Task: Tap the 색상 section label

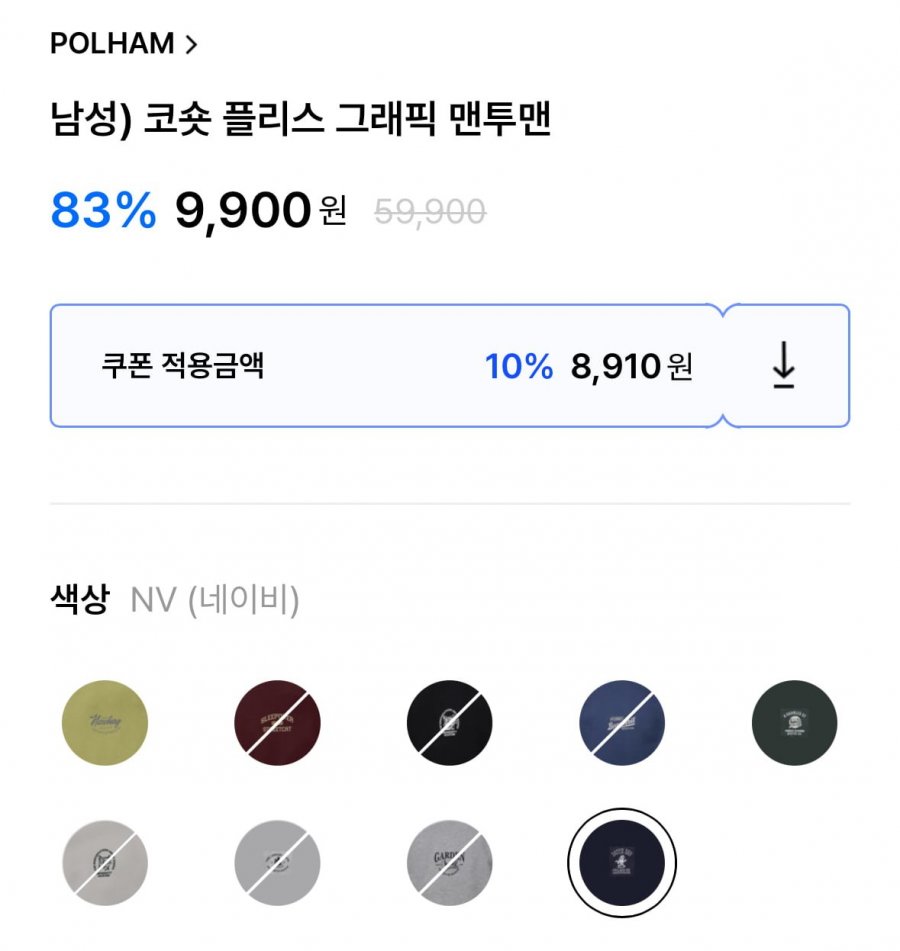Action: (x=79, y=600)
